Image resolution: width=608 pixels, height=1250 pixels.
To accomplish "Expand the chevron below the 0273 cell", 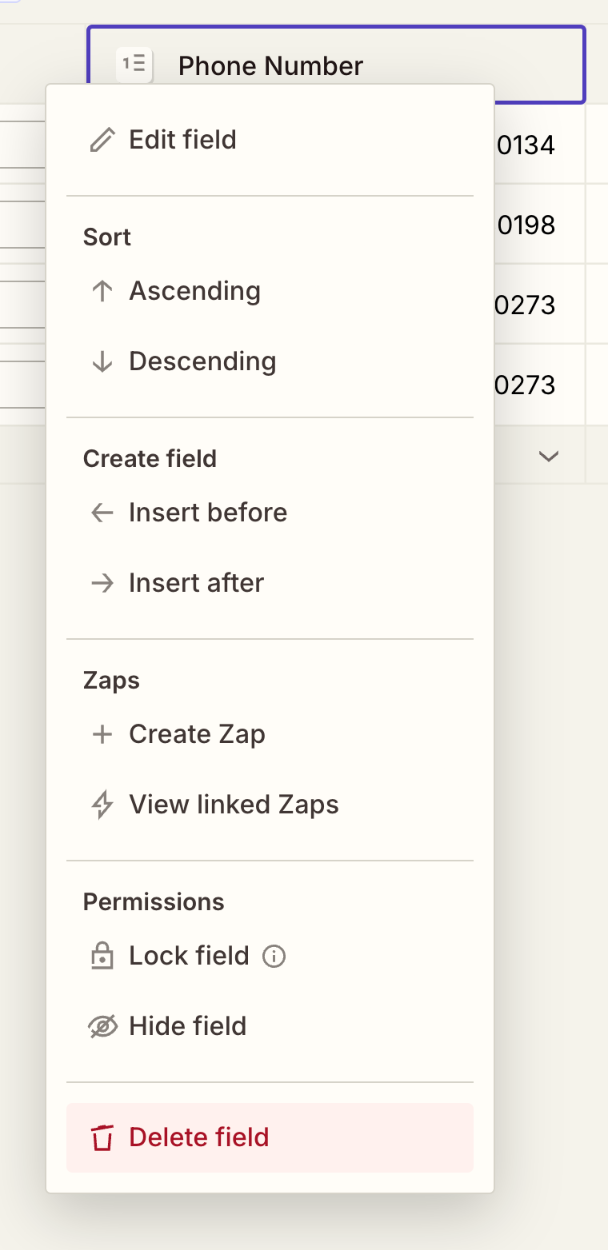I will point(548,456).
